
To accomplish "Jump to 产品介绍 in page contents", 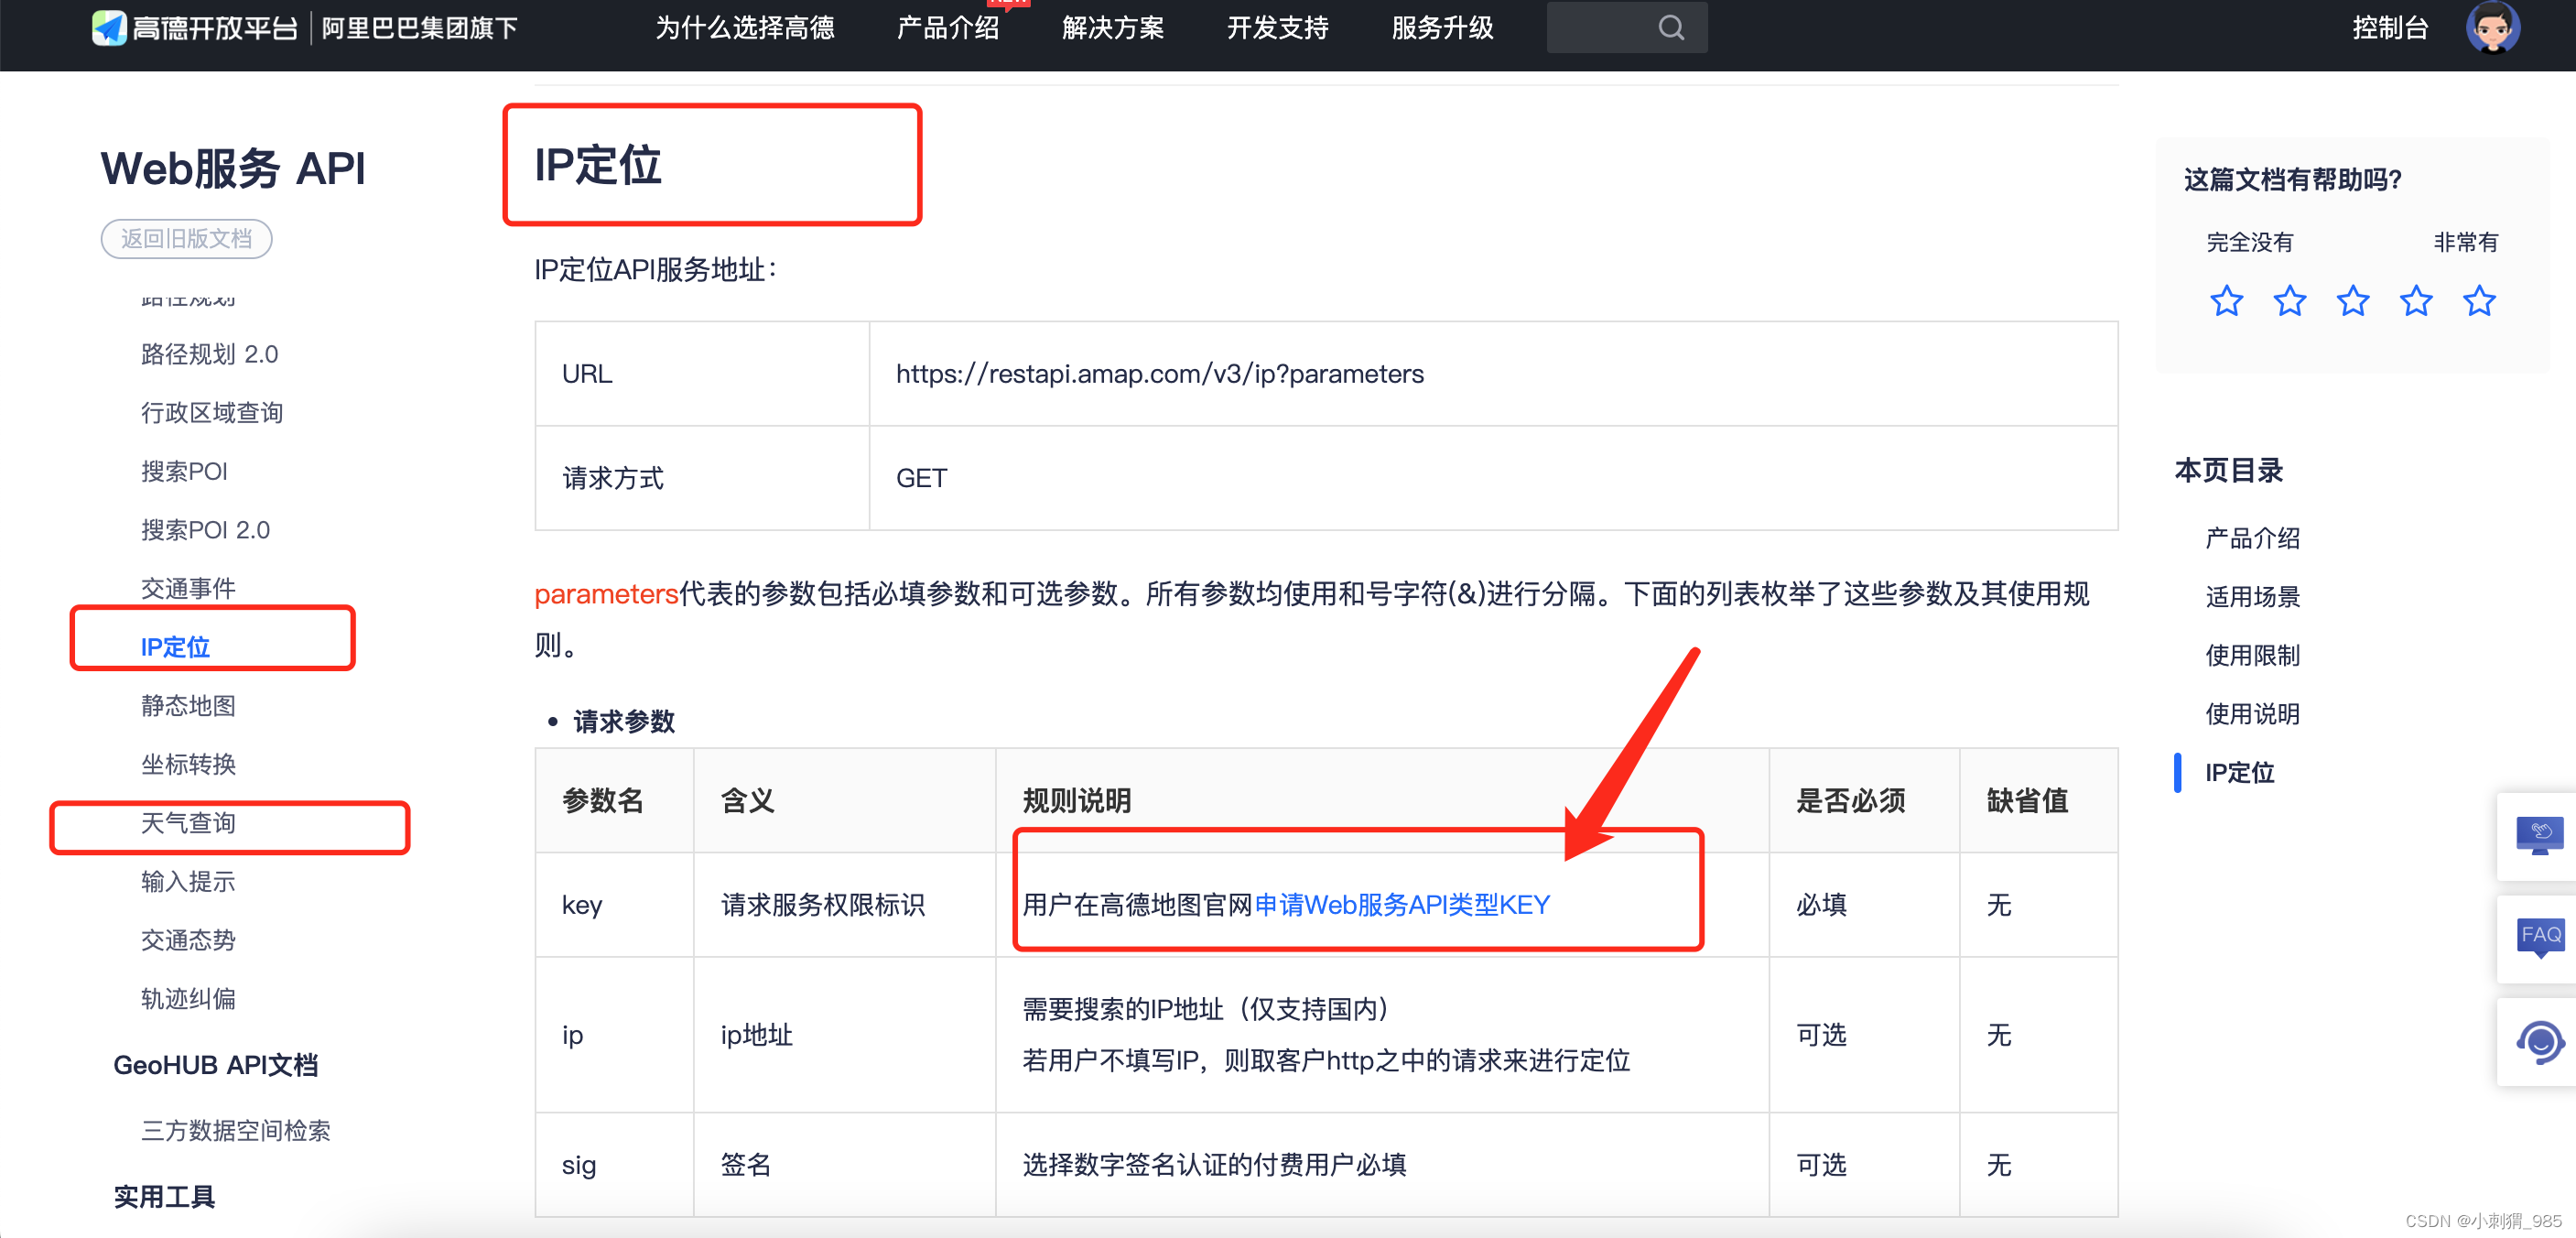I will click(2252, 538).
